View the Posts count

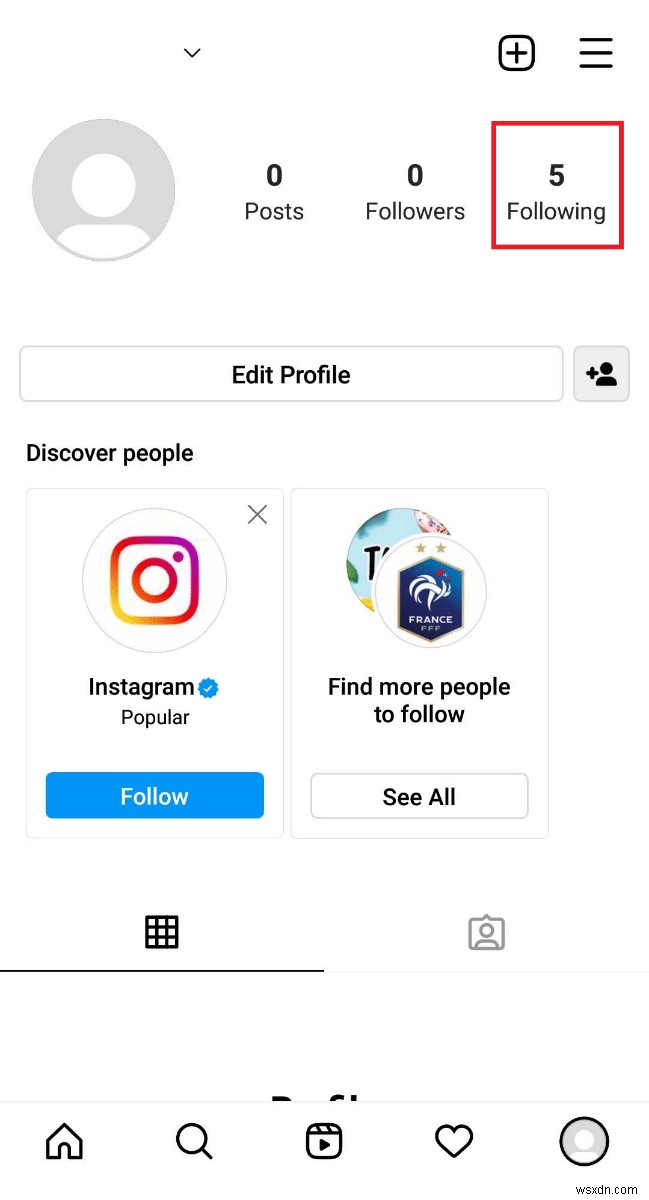pos(274,185)
